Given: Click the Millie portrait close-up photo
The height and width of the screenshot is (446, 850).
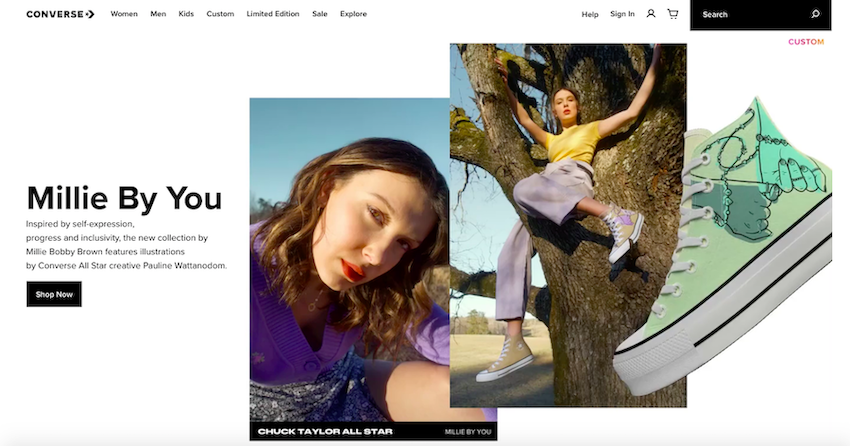Looking at the screenshot, I should click(350, 260).
